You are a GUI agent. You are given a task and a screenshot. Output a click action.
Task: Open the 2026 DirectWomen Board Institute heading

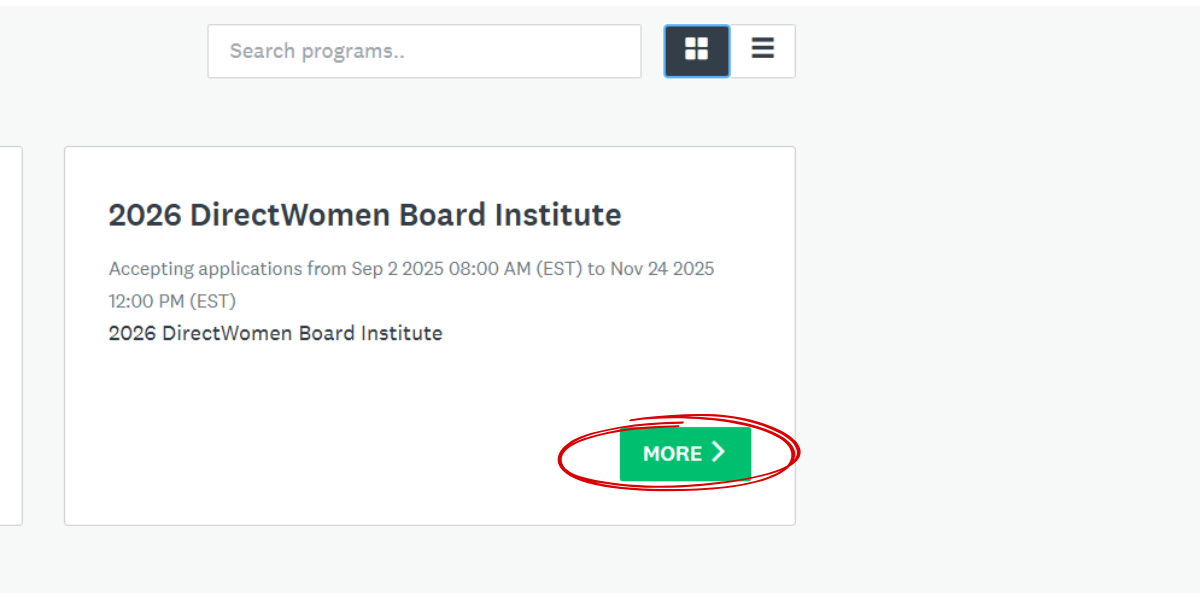pyautogui.click(x=364, y=215)
